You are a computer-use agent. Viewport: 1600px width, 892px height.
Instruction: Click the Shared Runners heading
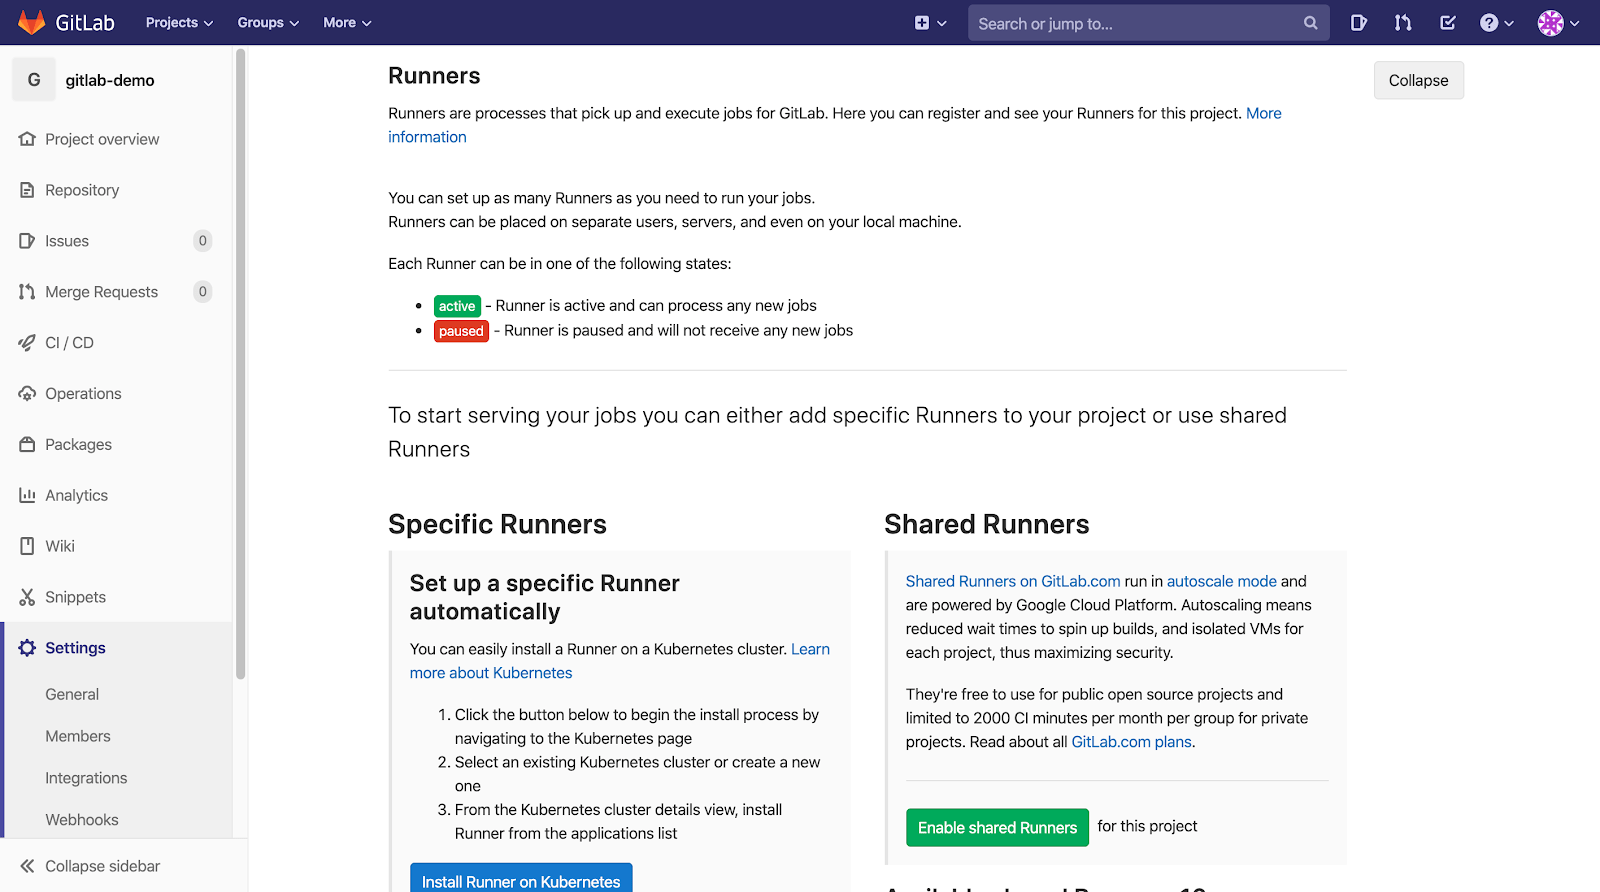tap(987, 524)
